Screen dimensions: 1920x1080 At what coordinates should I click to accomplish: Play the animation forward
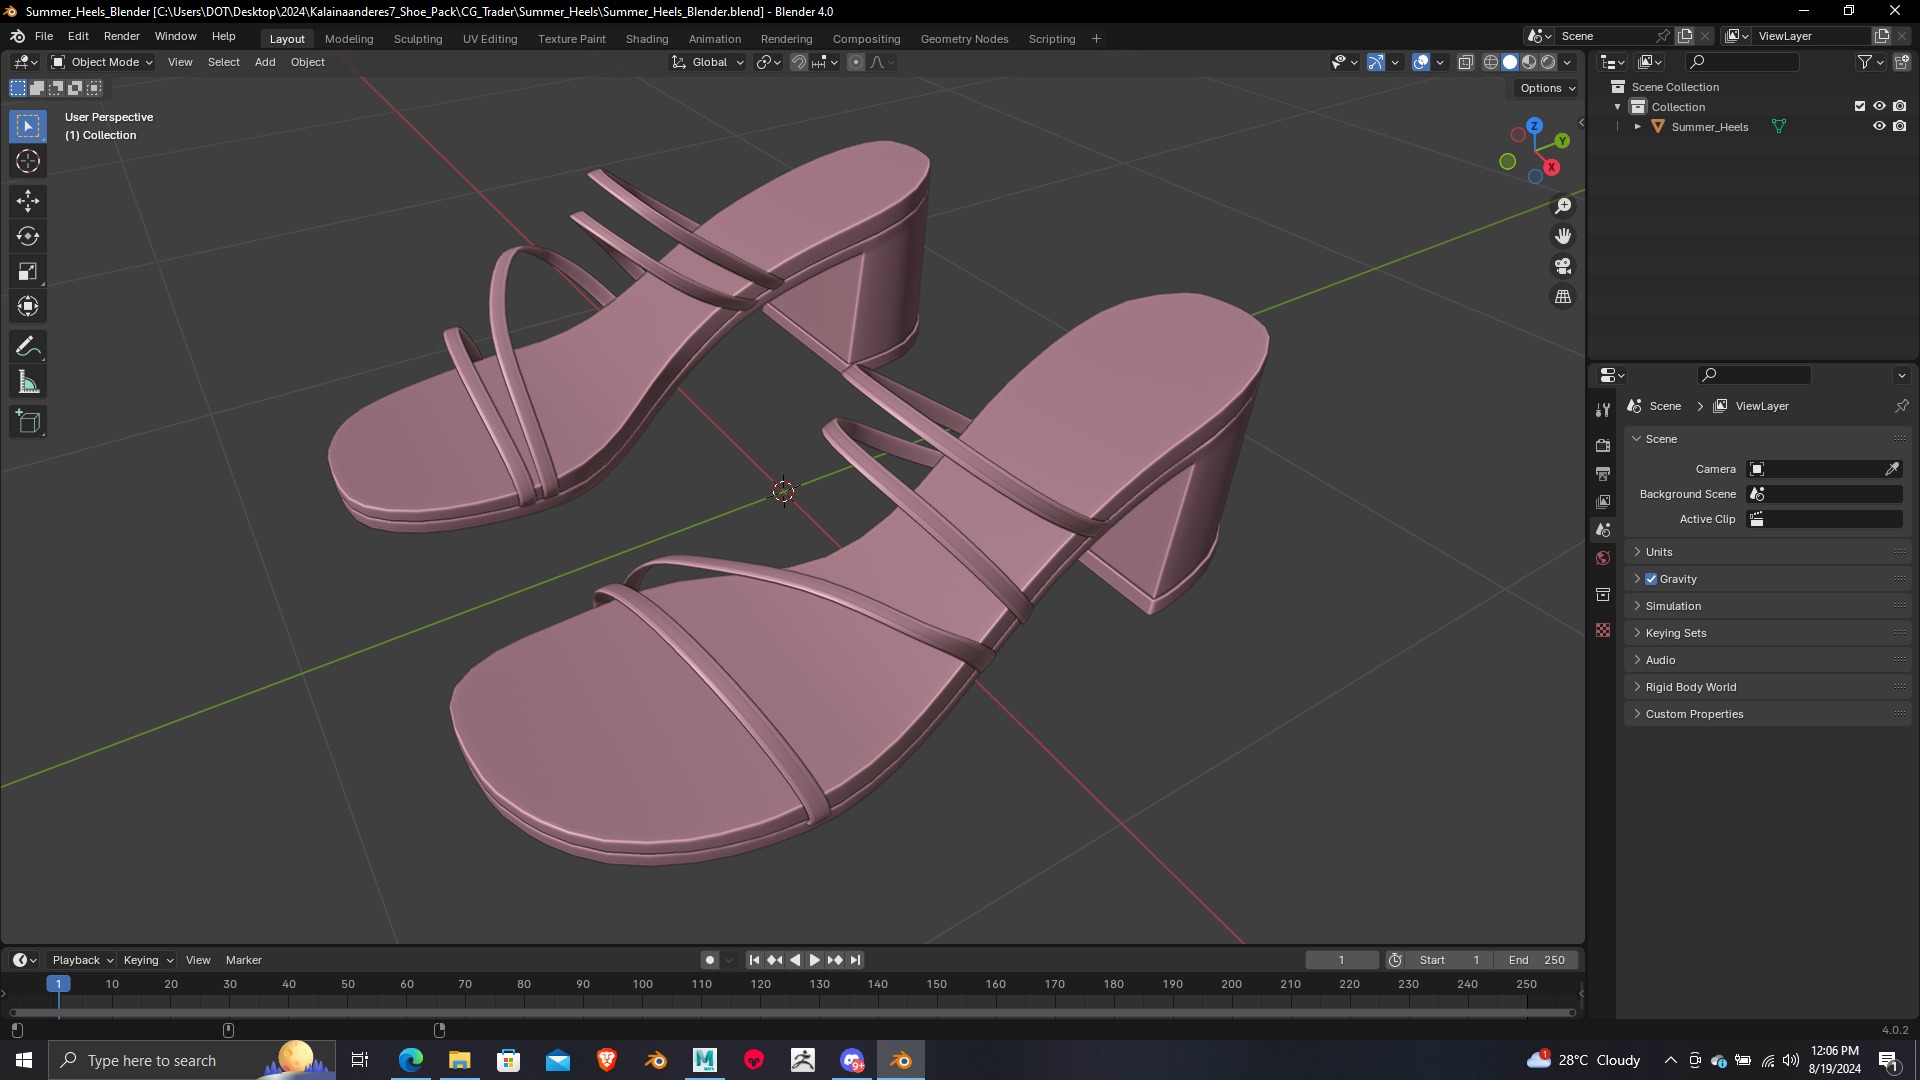click(x=815, y=960)
